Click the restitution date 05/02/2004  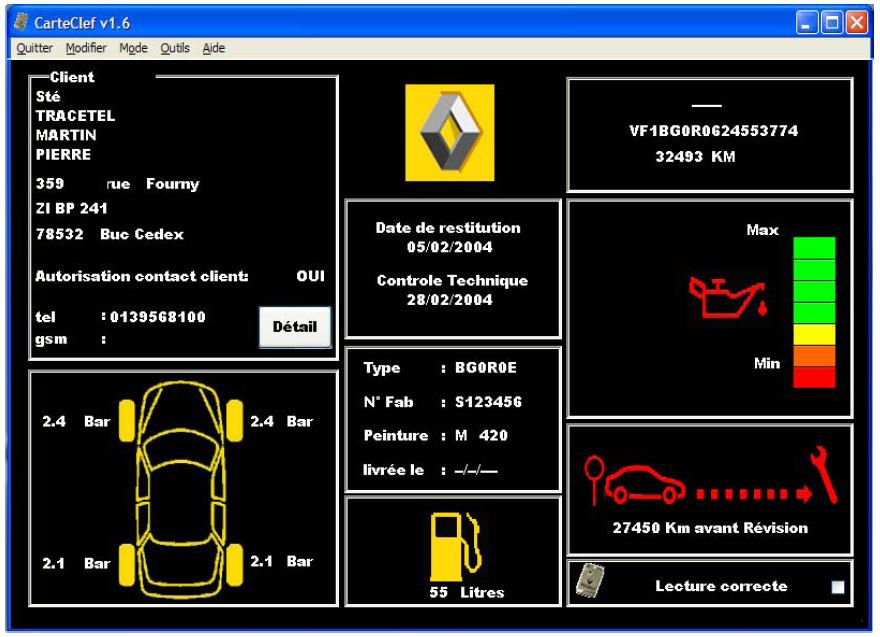tap(450, 247)
